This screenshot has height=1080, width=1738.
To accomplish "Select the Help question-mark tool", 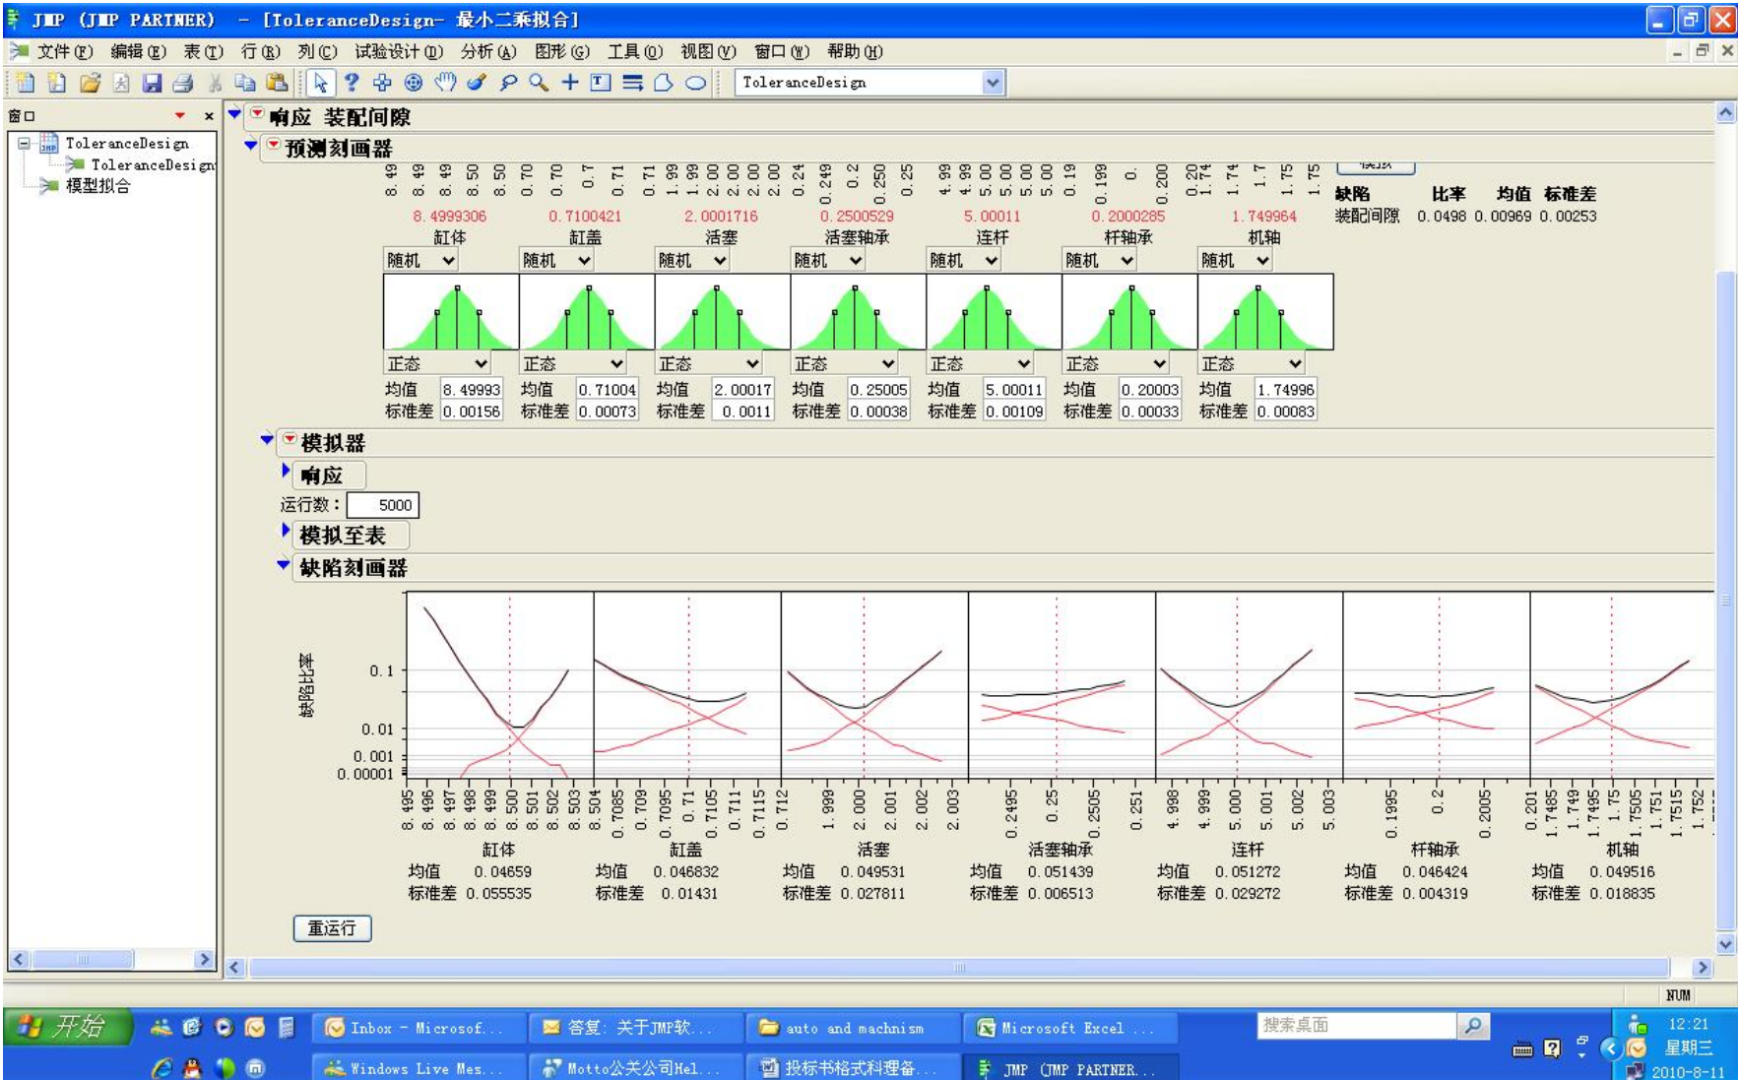I will coord(351,83).
